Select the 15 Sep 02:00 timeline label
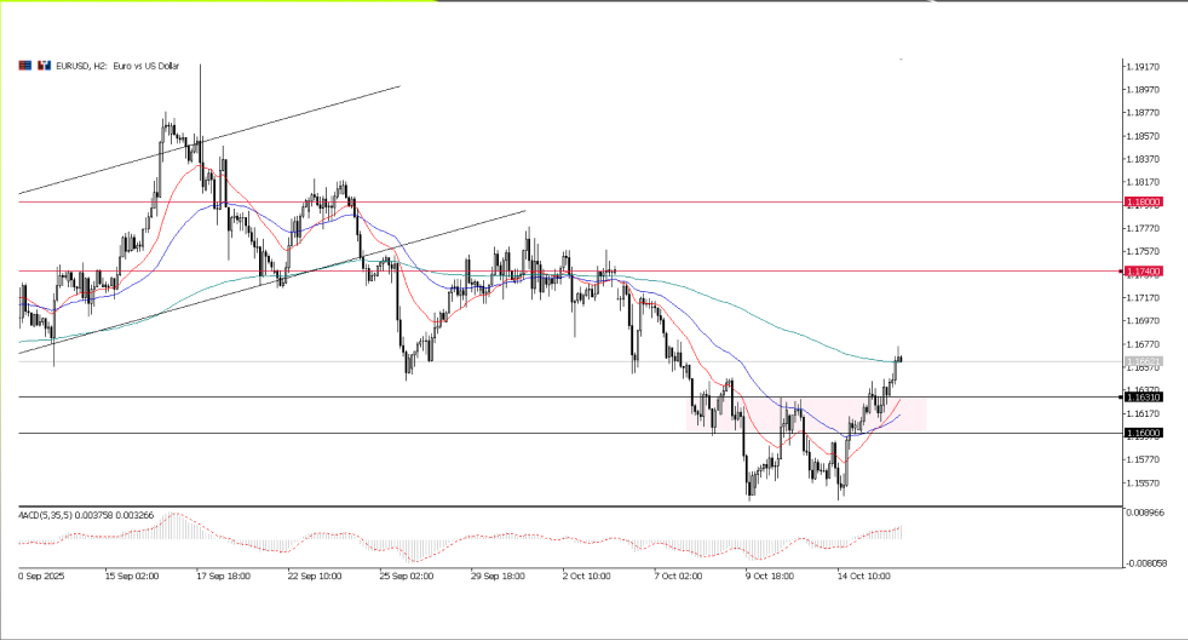Image resolution: width=1188 pixels, height=640 pixels. 131,577
